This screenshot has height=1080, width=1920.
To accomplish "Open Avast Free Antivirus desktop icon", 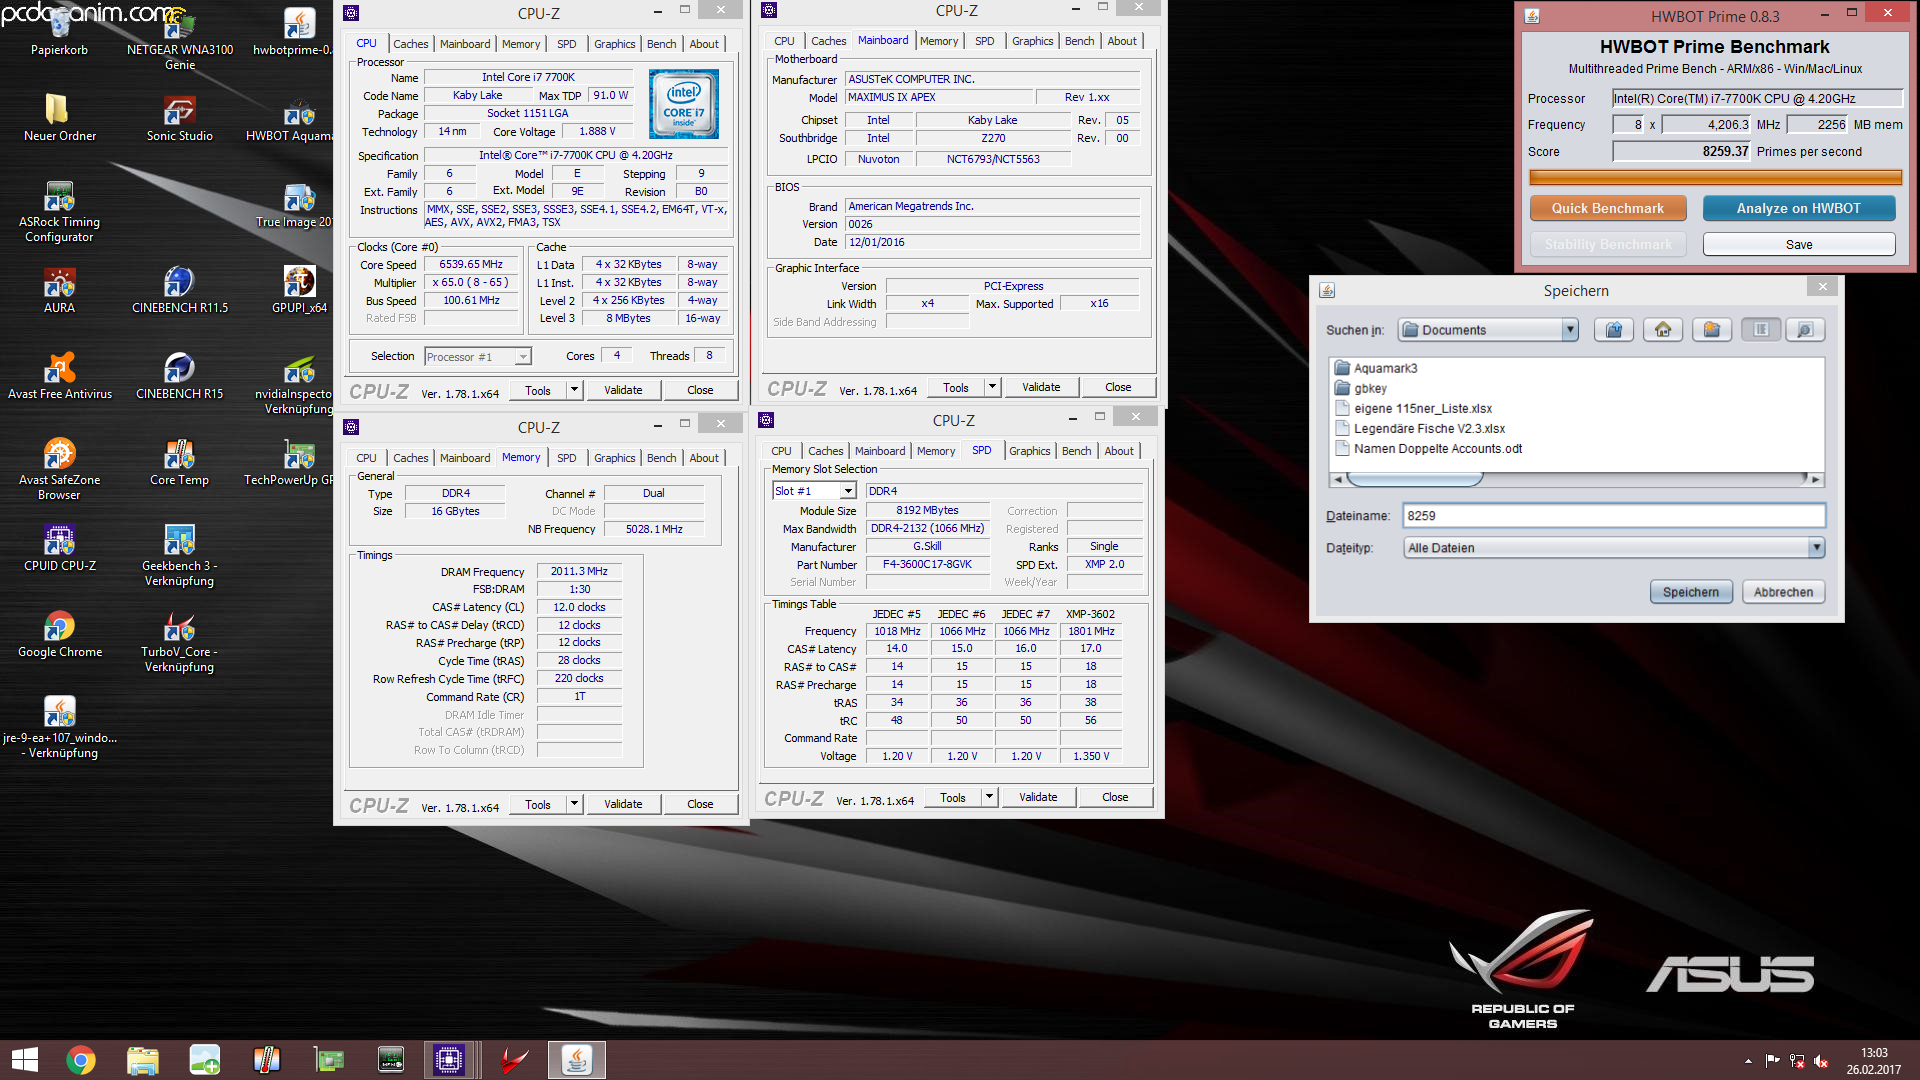I will (x=59, y=374).
